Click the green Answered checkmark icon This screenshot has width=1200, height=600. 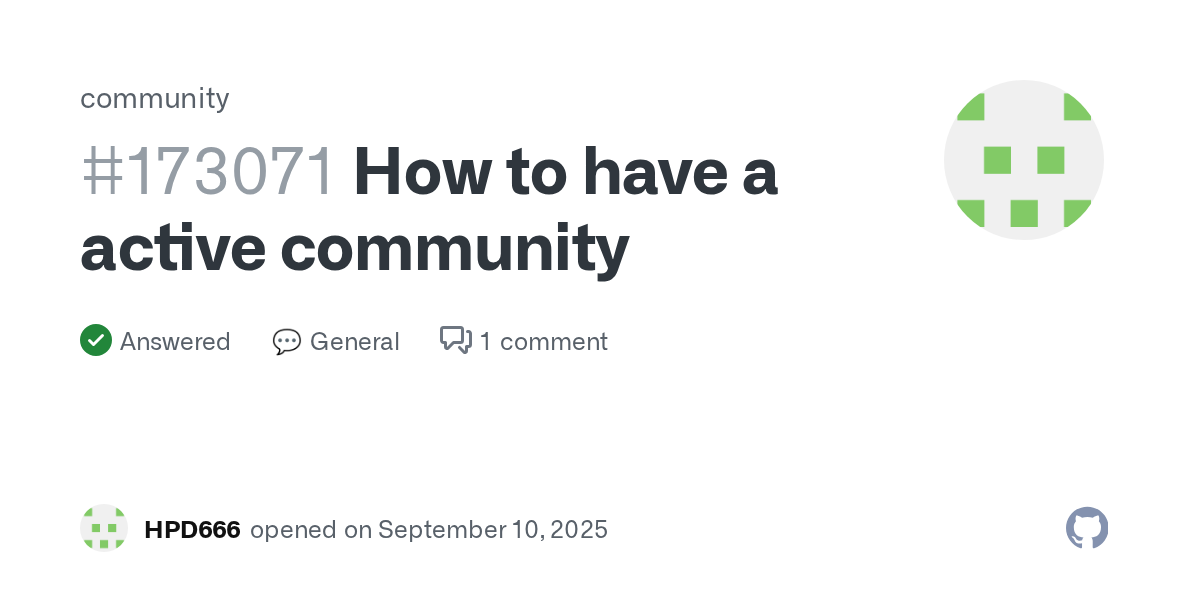coord(96,341)
